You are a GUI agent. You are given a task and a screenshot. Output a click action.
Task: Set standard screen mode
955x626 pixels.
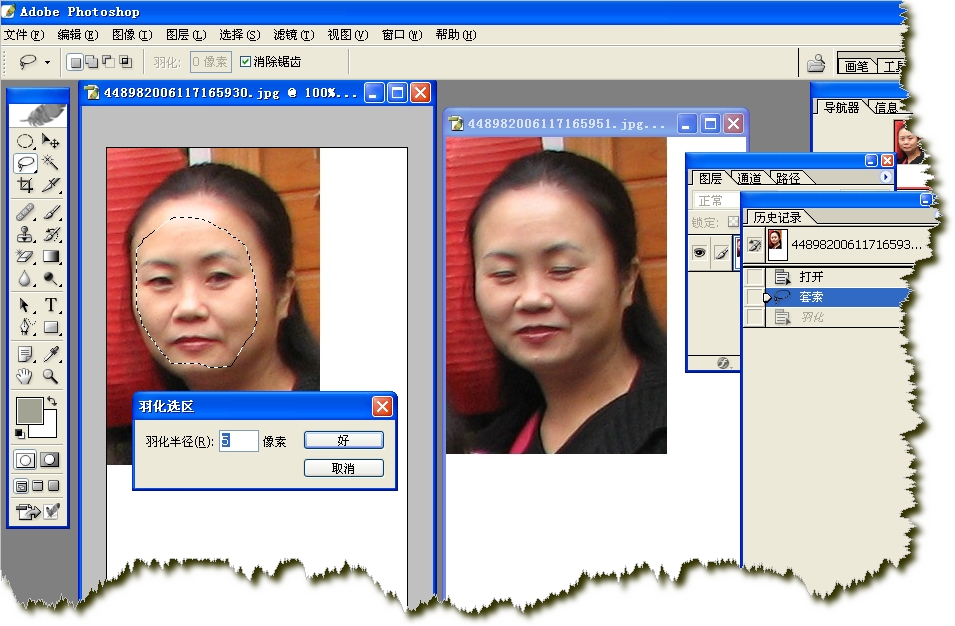pyautogui.click(x=21, y=486)
